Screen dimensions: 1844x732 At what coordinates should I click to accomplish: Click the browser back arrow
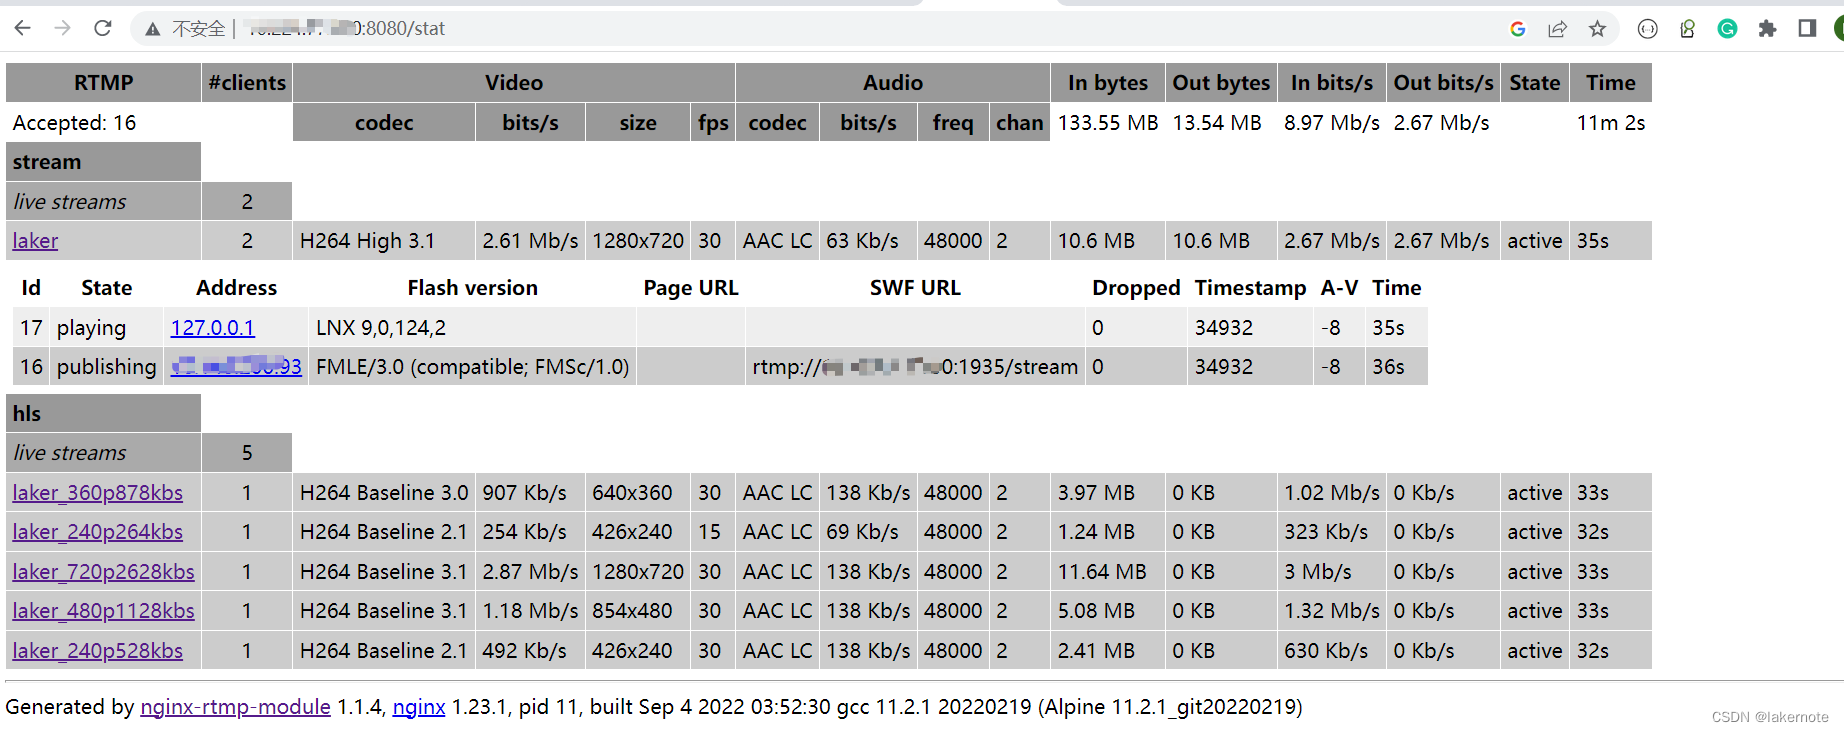pyautogui.click(x=22, y=28)
